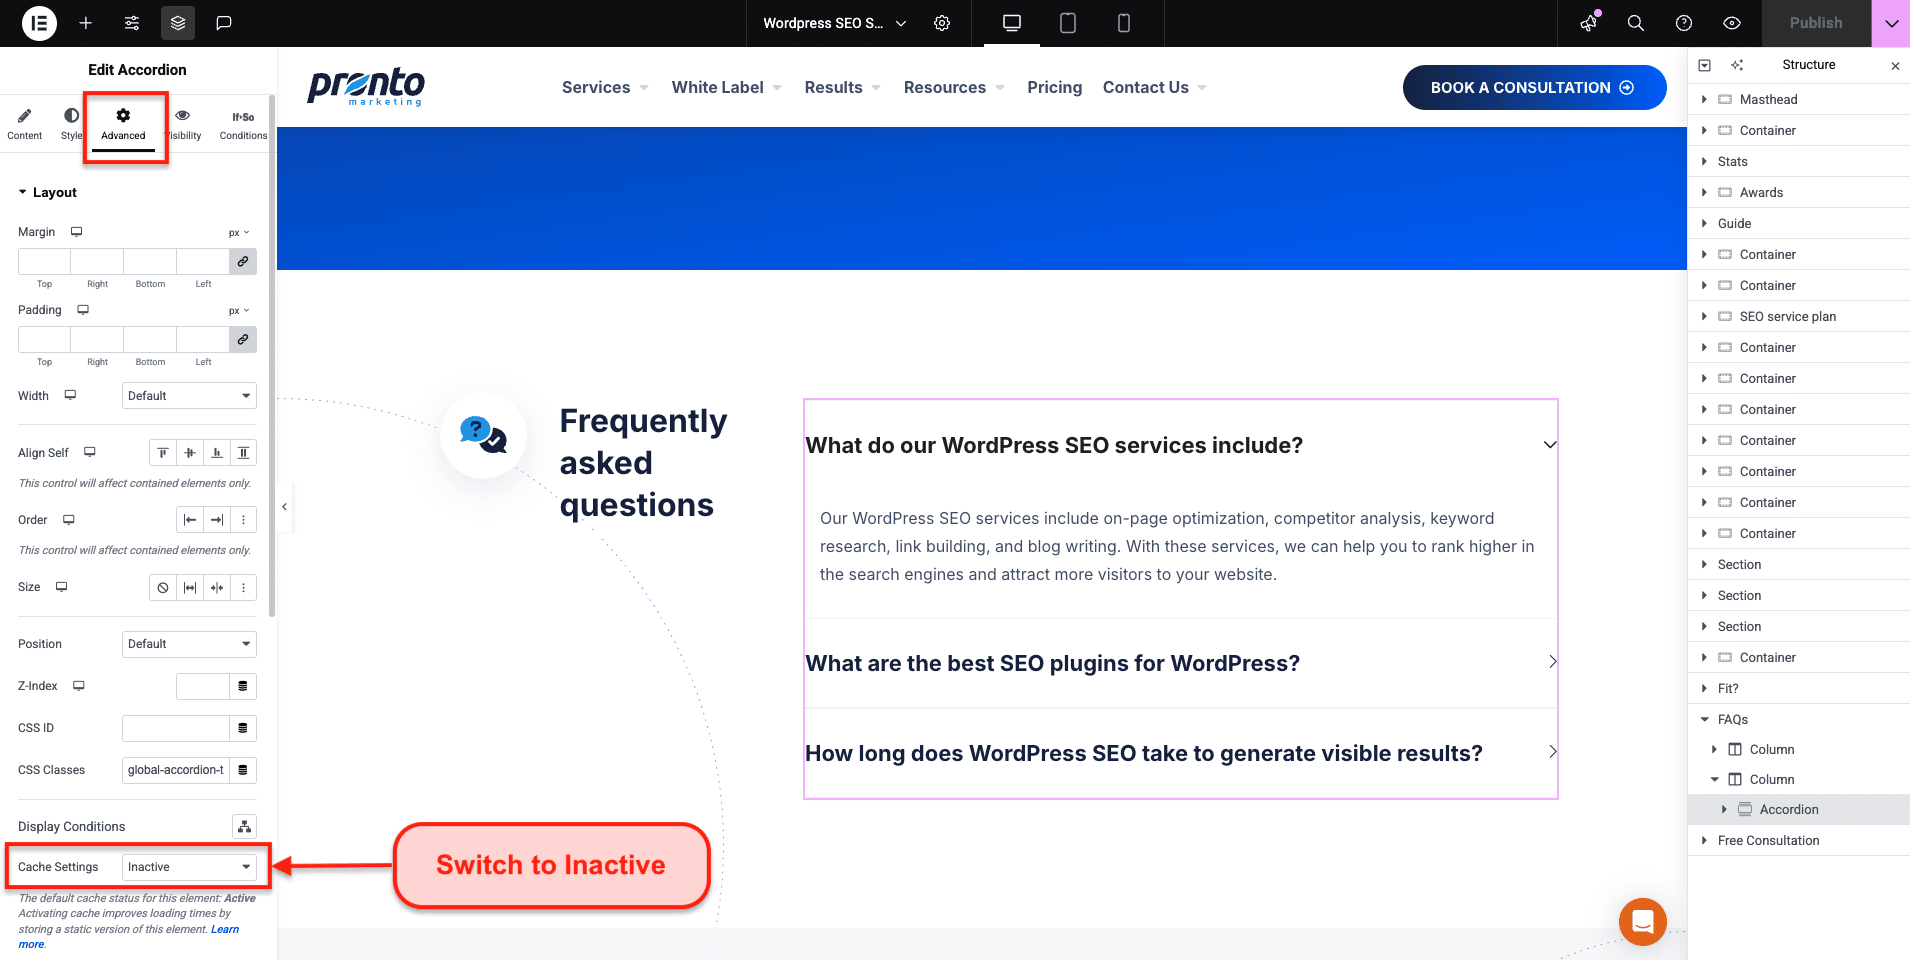Switch to tablet device preview
Screen dimensions: 1910x960
click(x=1068, y=23)
